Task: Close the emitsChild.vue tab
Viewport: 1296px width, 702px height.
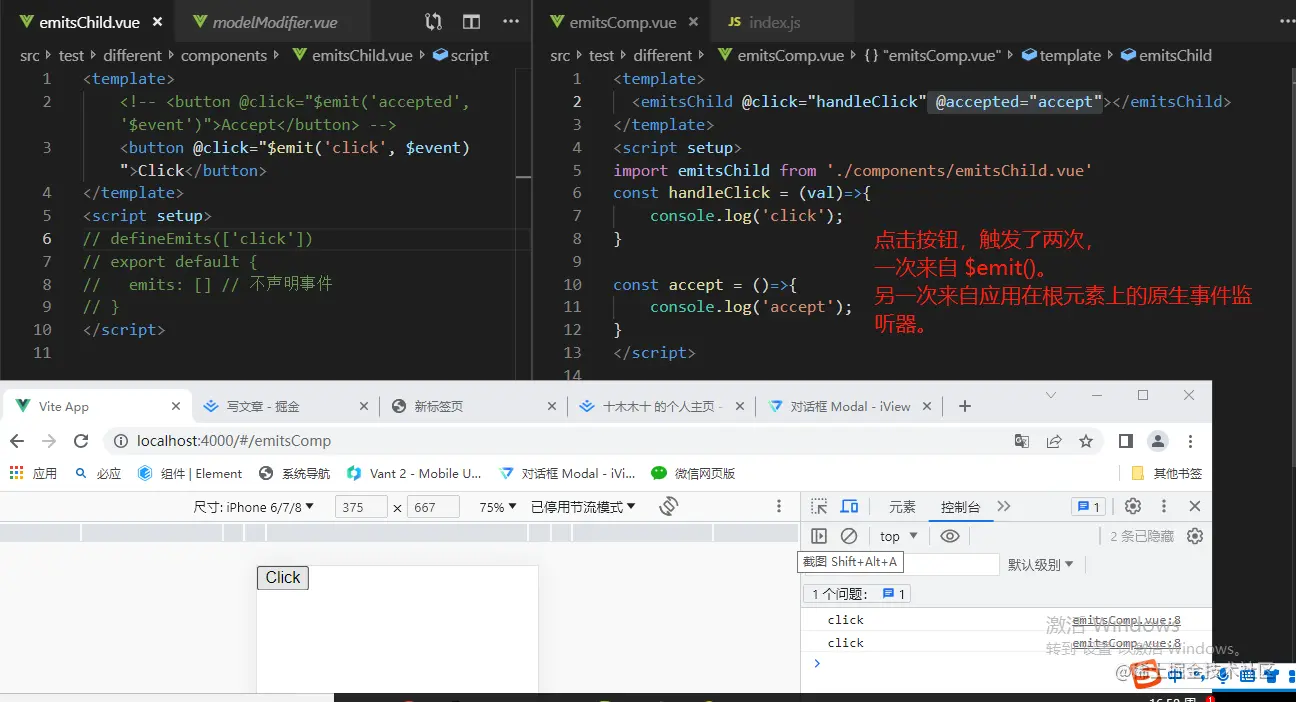Action: [x=157, y=22]
